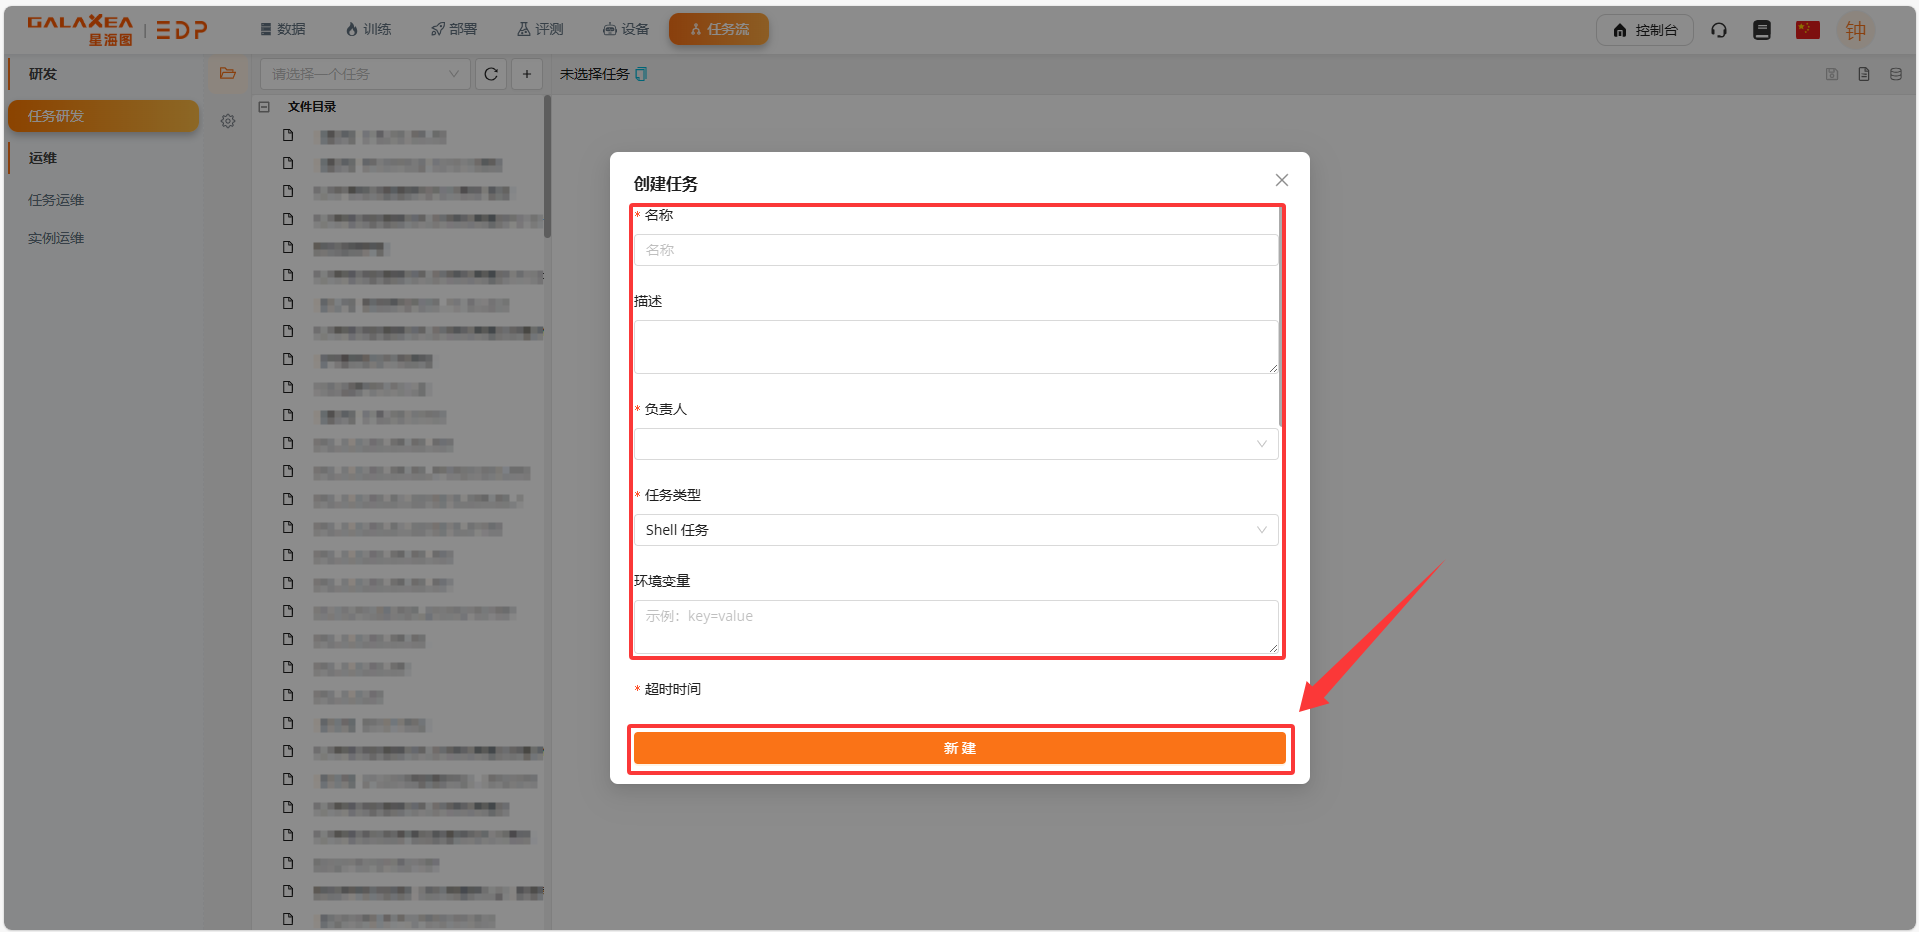Select 任务运维 in left sidebar
Viewport: 1919px width, 932px height.
56,200
